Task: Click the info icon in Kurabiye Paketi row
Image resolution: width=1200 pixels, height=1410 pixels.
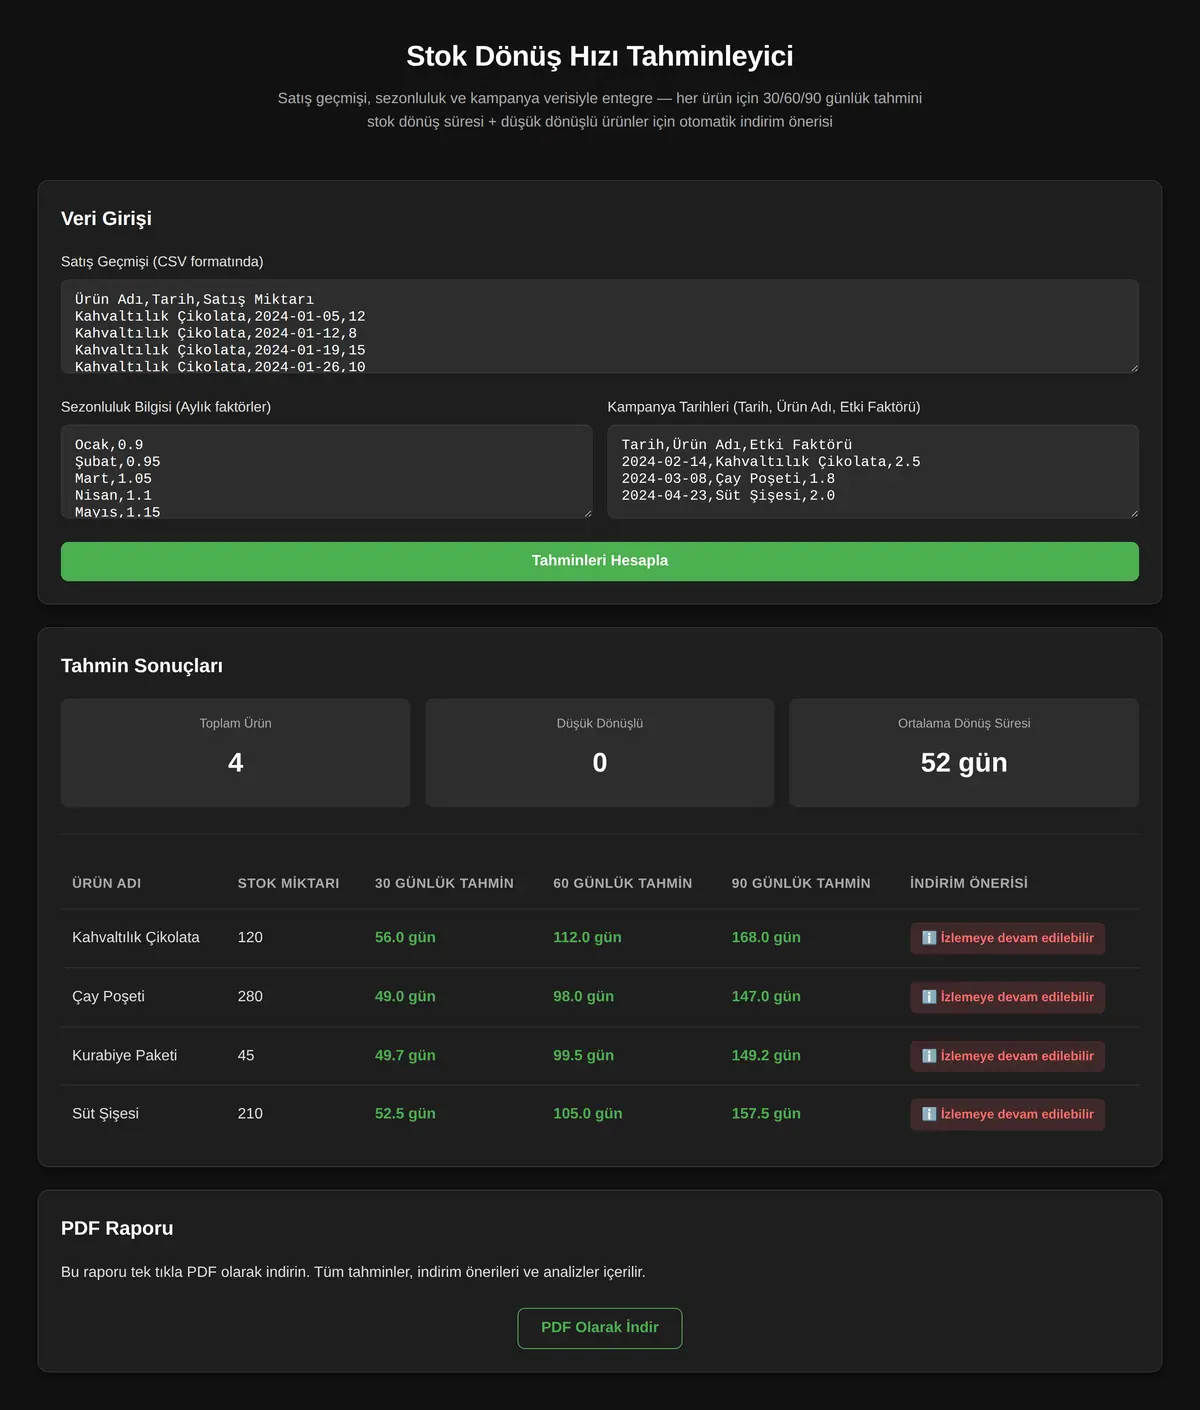Action: click(929, 1056)
